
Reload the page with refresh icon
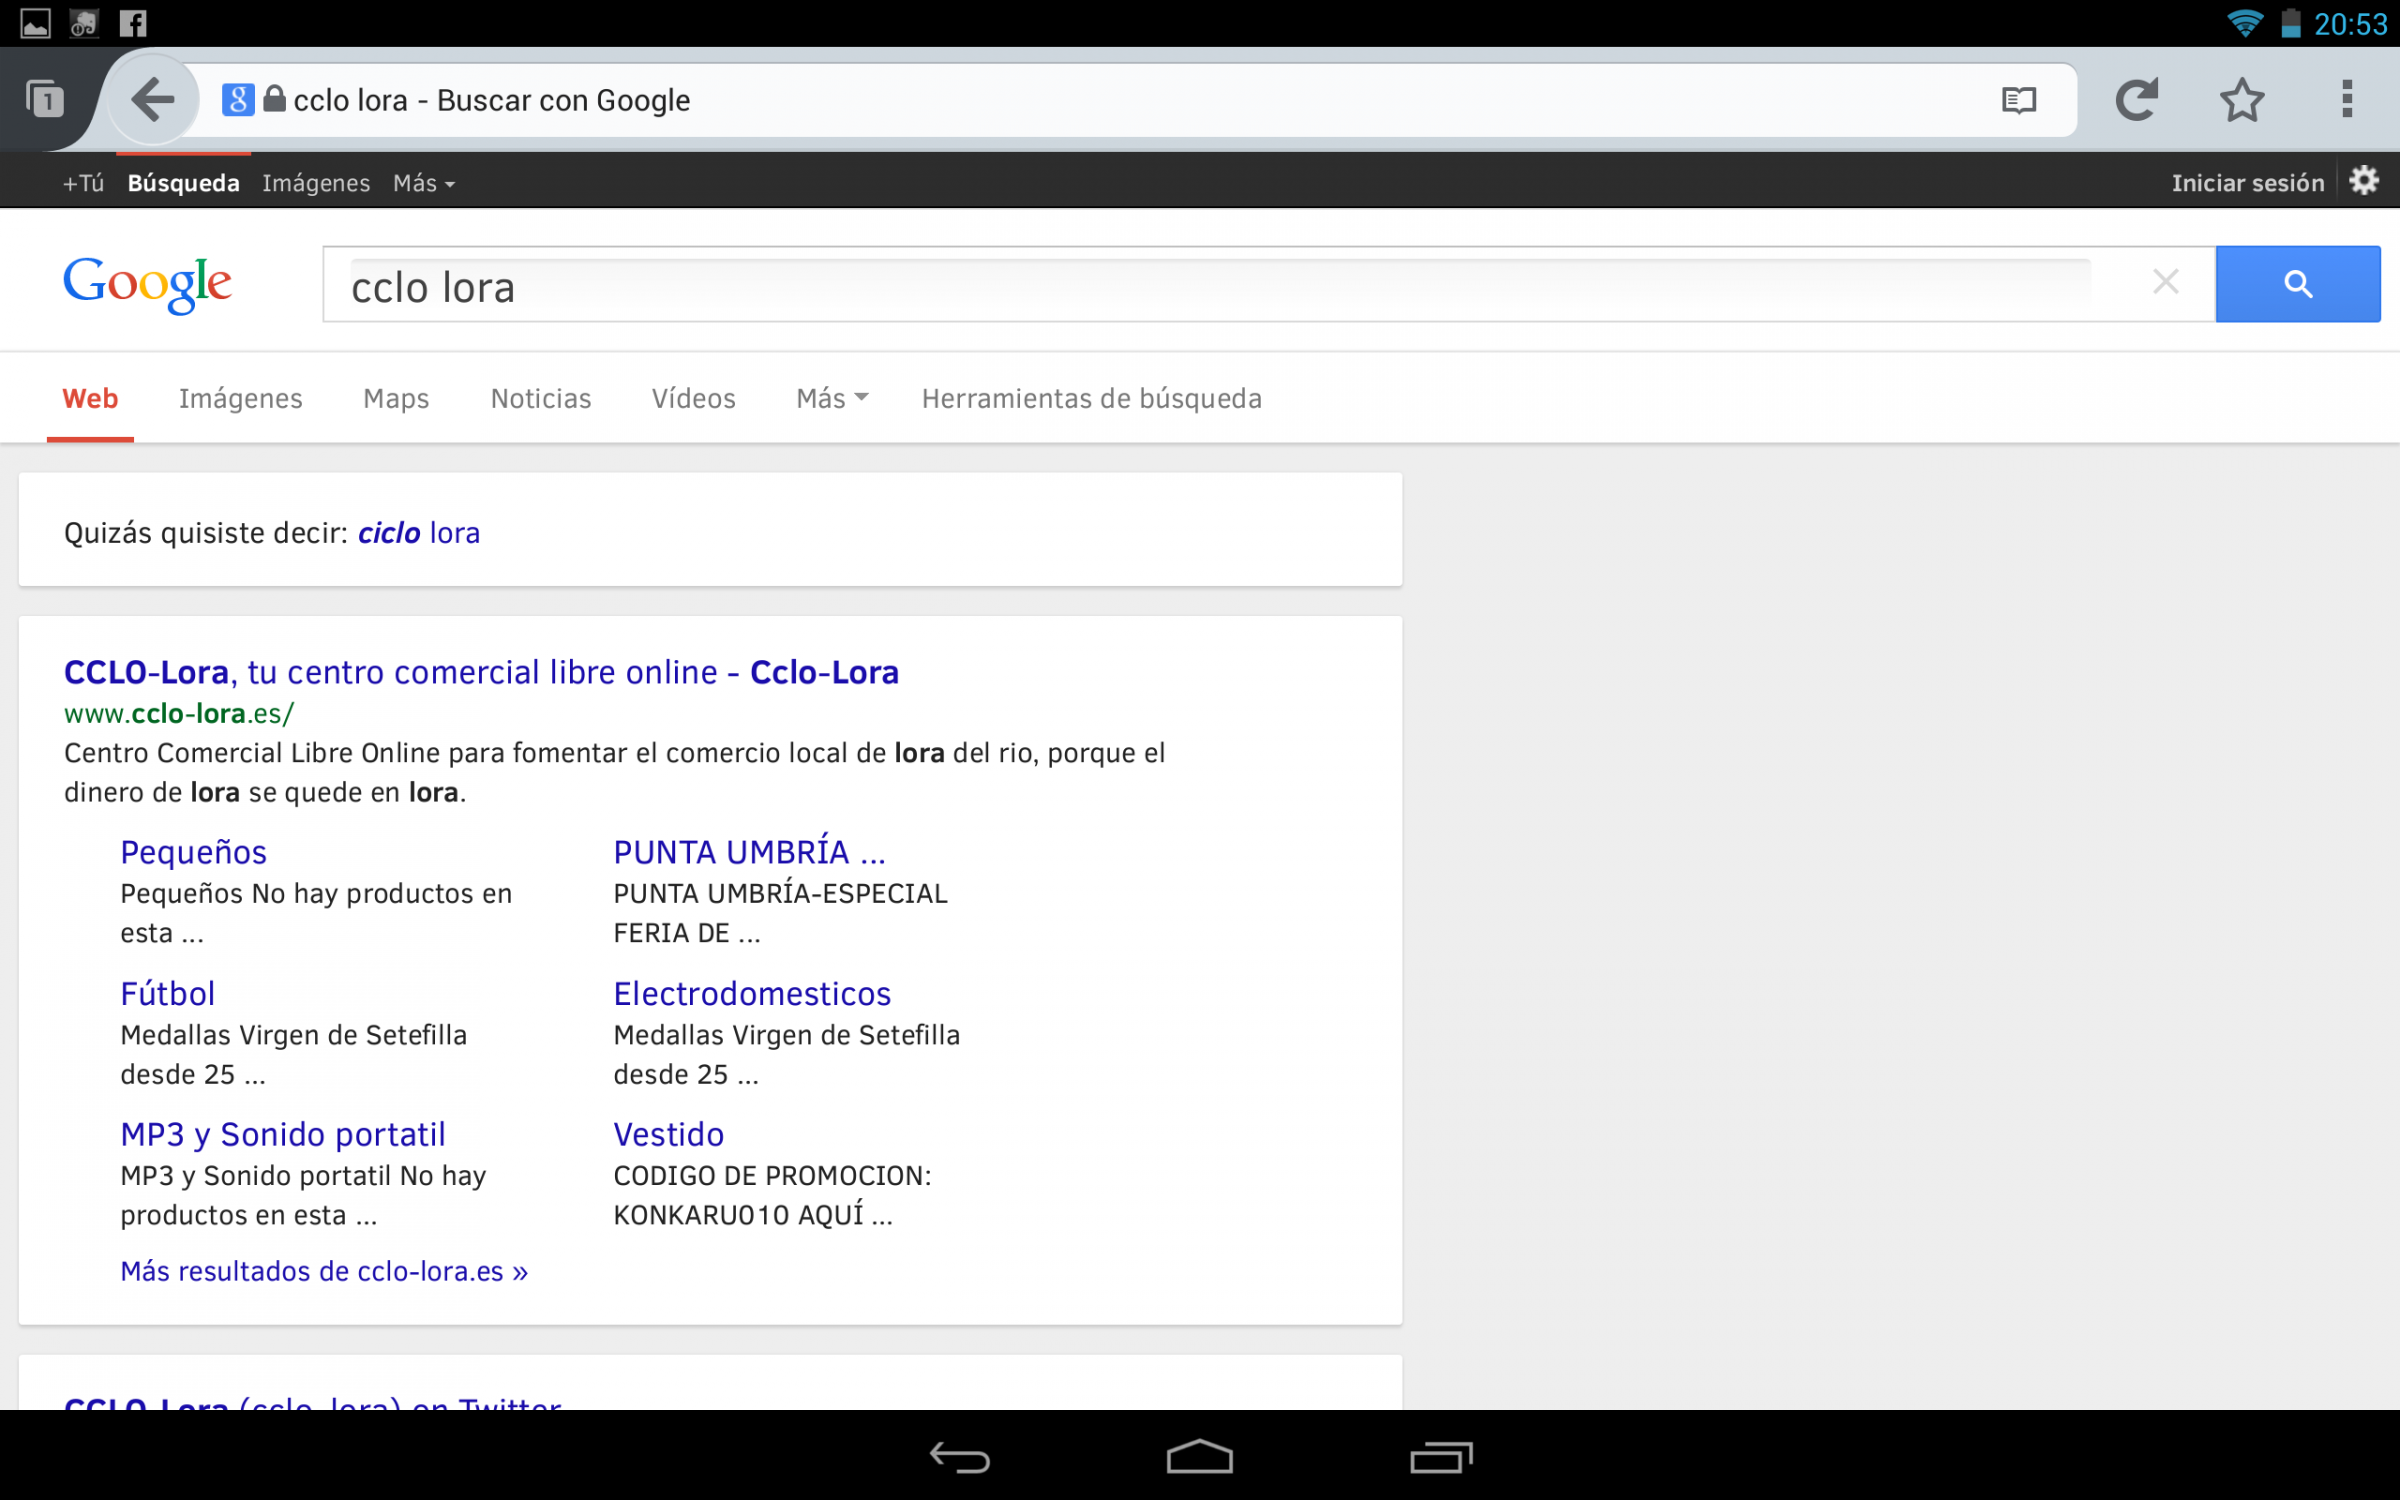tap(2136, 100)
